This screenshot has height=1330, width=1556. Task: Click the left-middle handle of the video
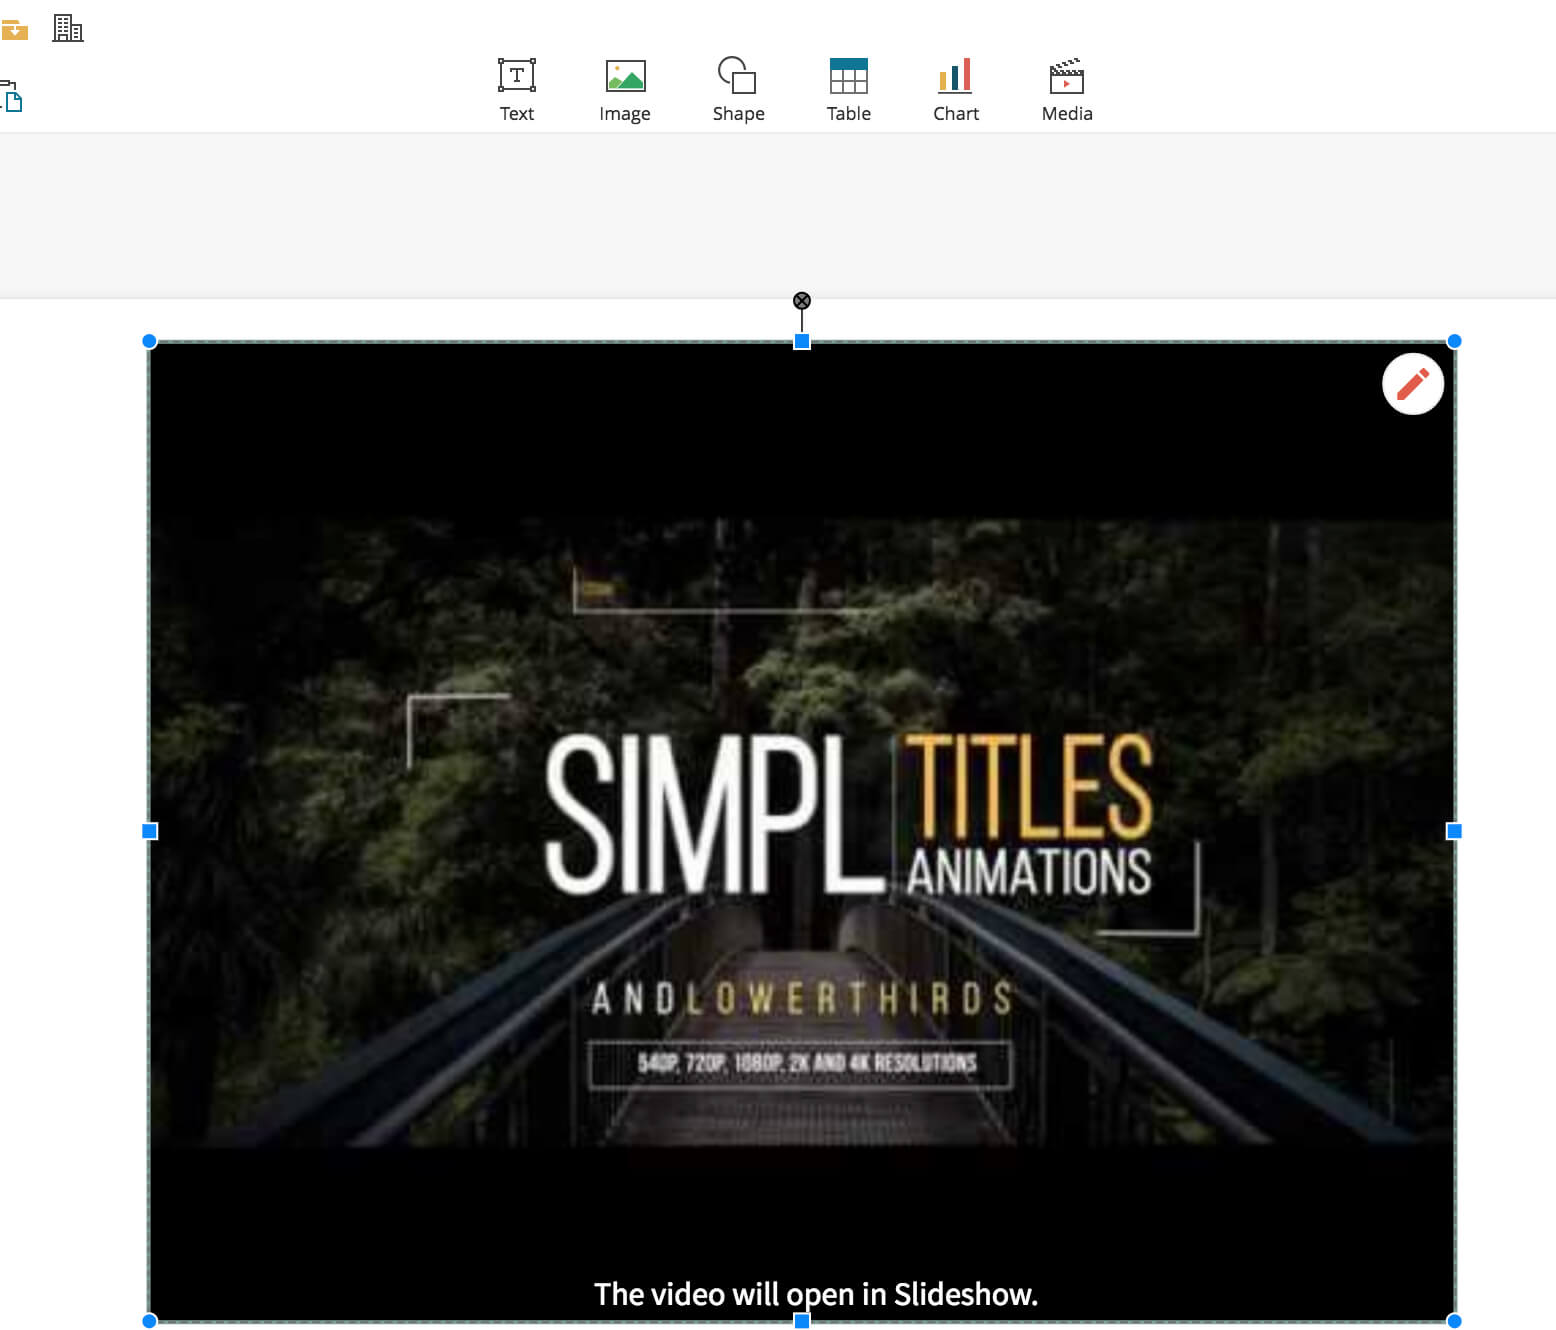pos(150,831)
